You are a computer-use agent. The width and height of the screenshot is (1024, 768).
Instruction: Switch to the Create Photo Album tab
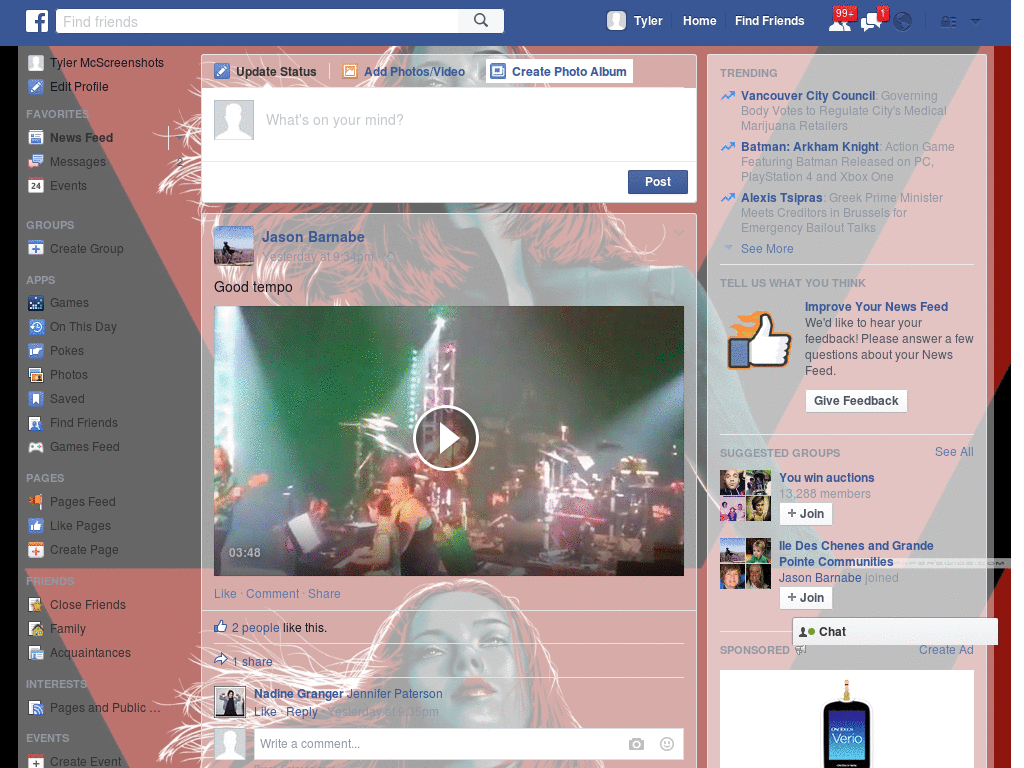point(561,71)
